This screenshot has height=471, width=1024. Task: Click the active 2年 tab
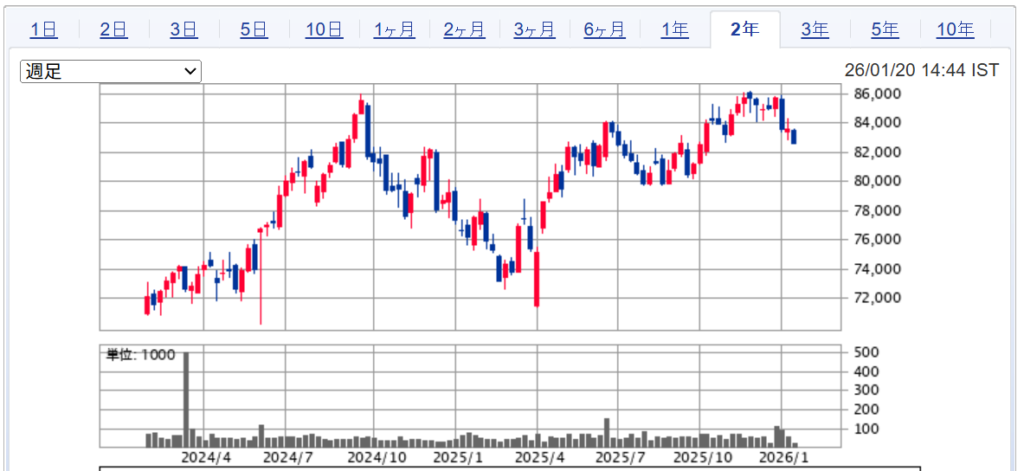pyautogui.click(x=744, y=30)
